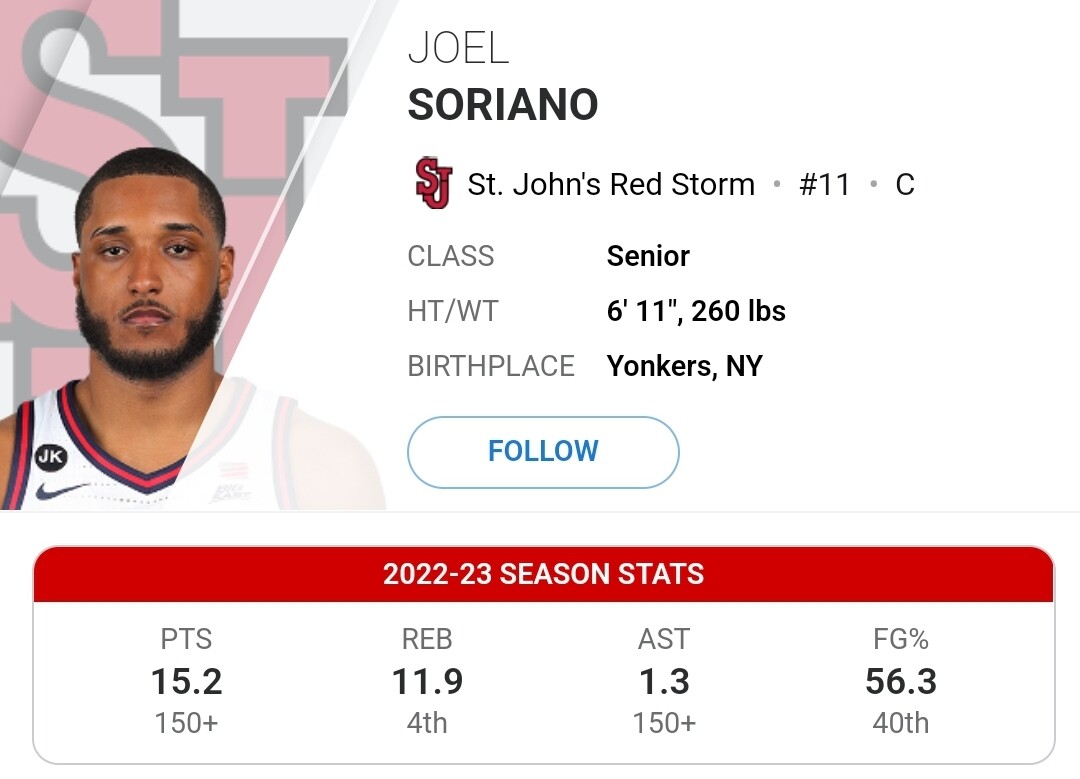Click the Senior class value
The image size is (1080, 779).
pyautogui.click(x=648, y=256)
